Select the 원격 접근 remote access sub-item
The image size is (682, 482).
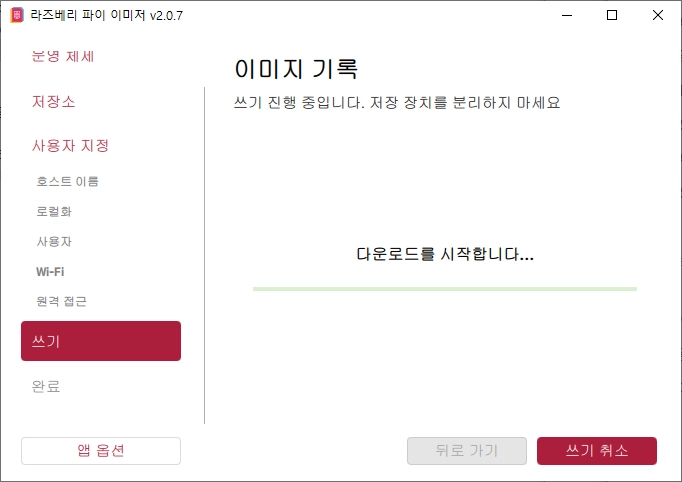pos(61,301)
